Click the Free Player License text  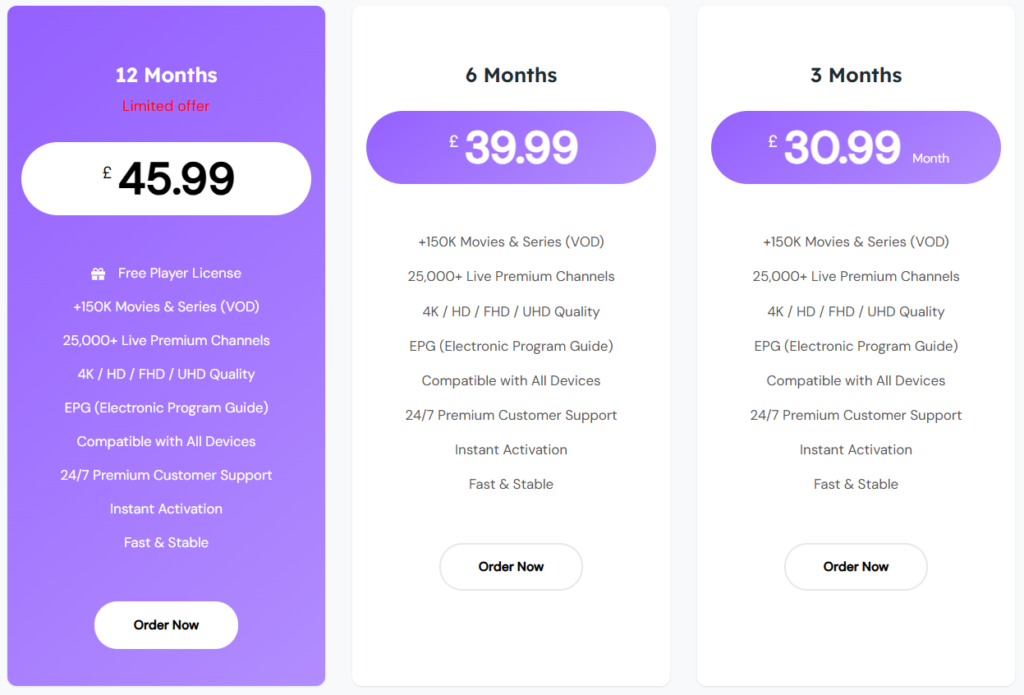[179, 273]
